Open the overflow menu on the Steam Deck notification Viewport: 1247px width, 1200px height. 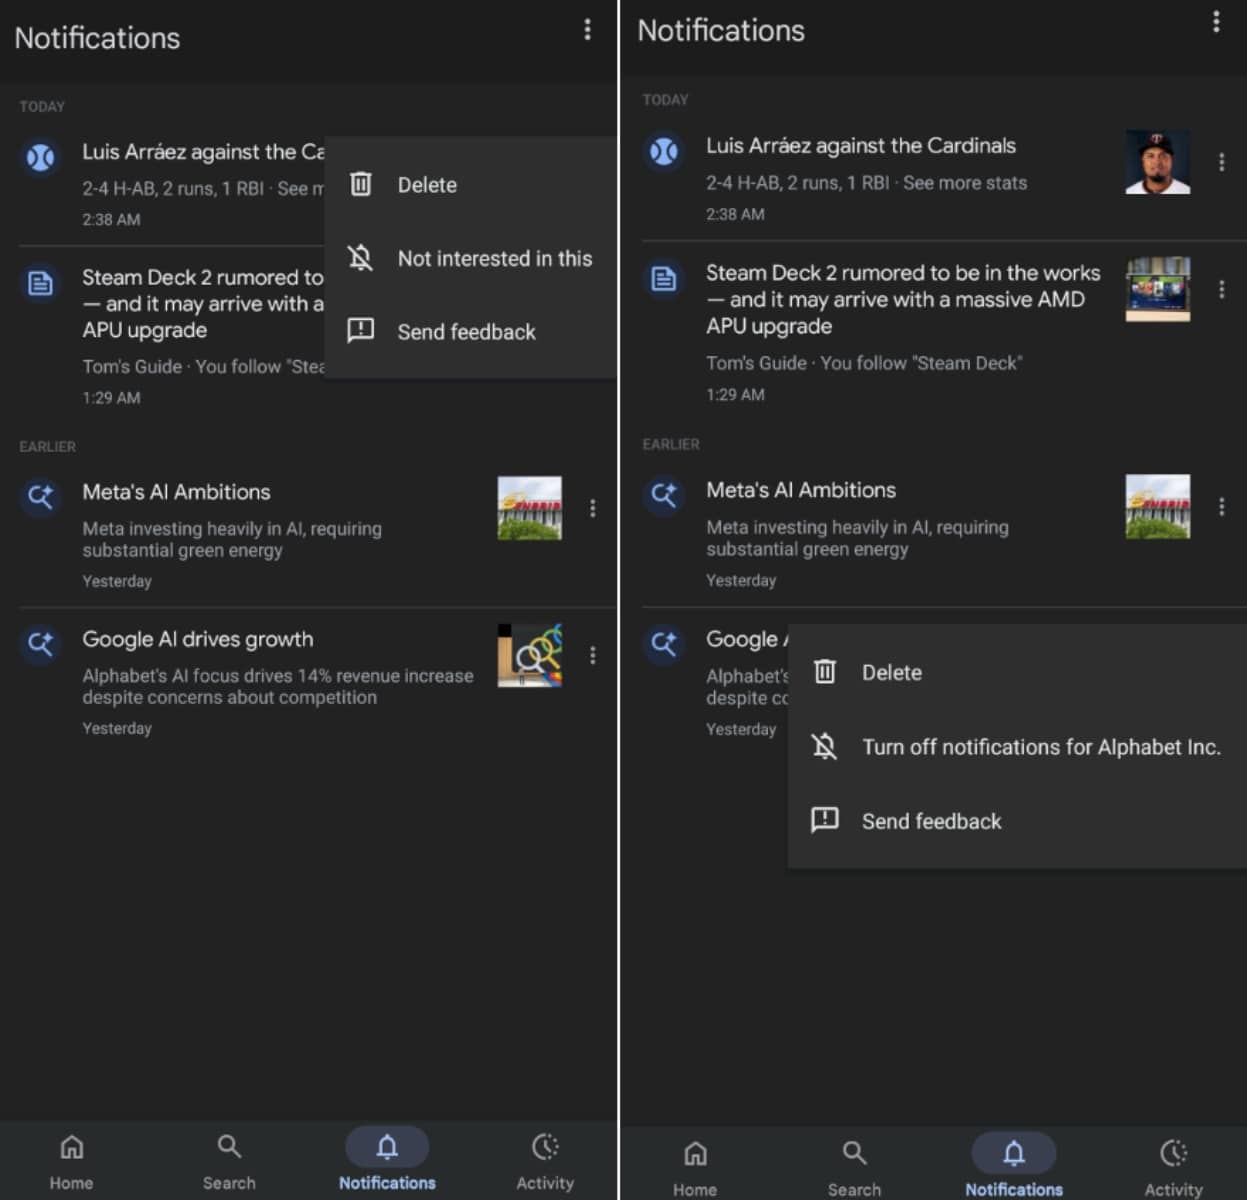coord(1221,289)
